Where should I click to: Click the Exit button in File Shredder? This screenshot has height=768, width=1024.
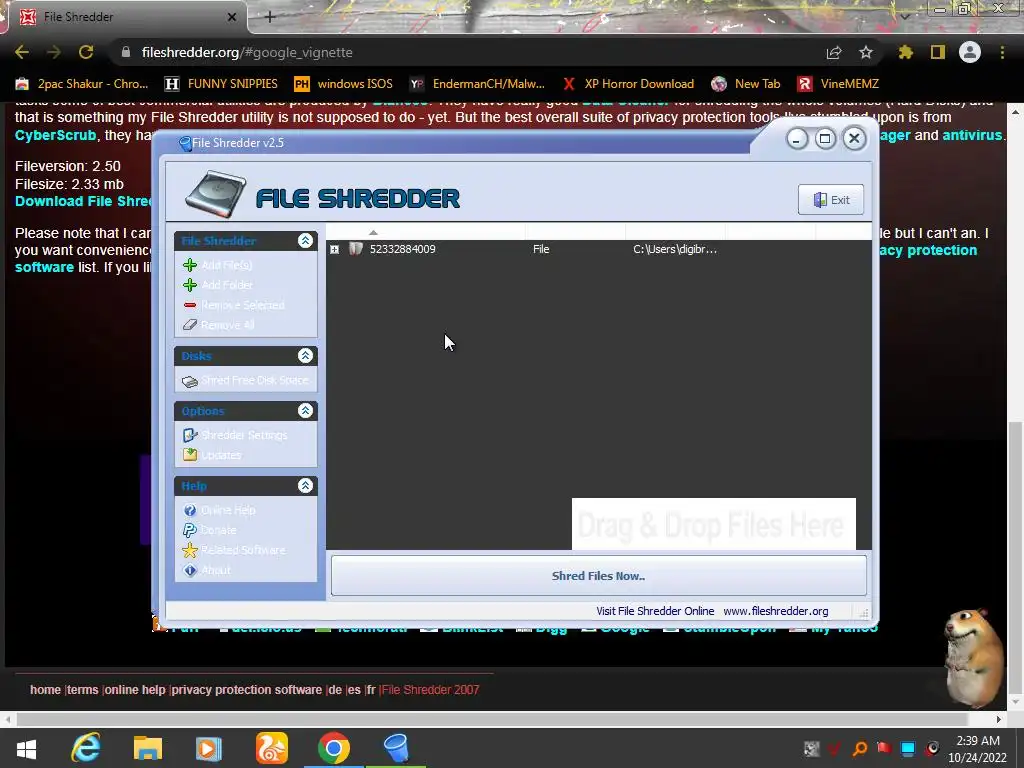[x=831, y=200]
